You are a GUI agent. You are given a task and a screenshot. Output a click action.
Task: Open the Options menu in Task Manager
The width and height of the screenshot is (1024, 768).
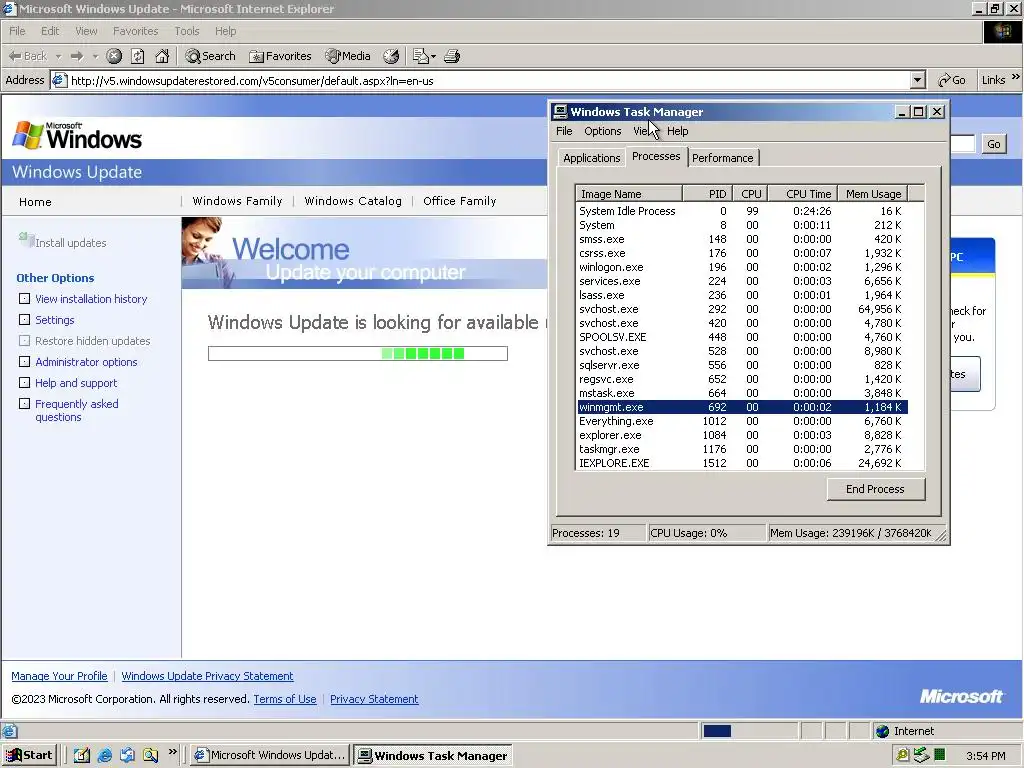tap(602, 131)
